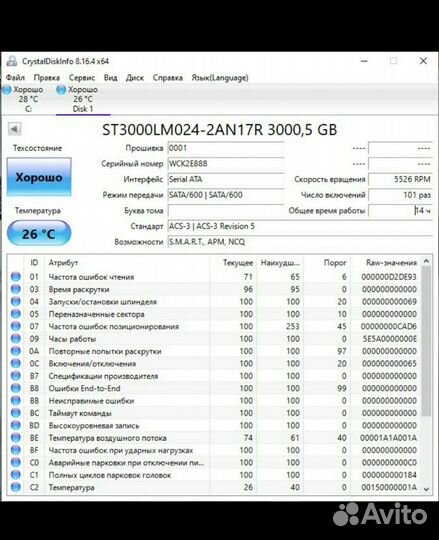Click the Стандарт field ACS-3
439x540 pixels.
coord(300,226)
